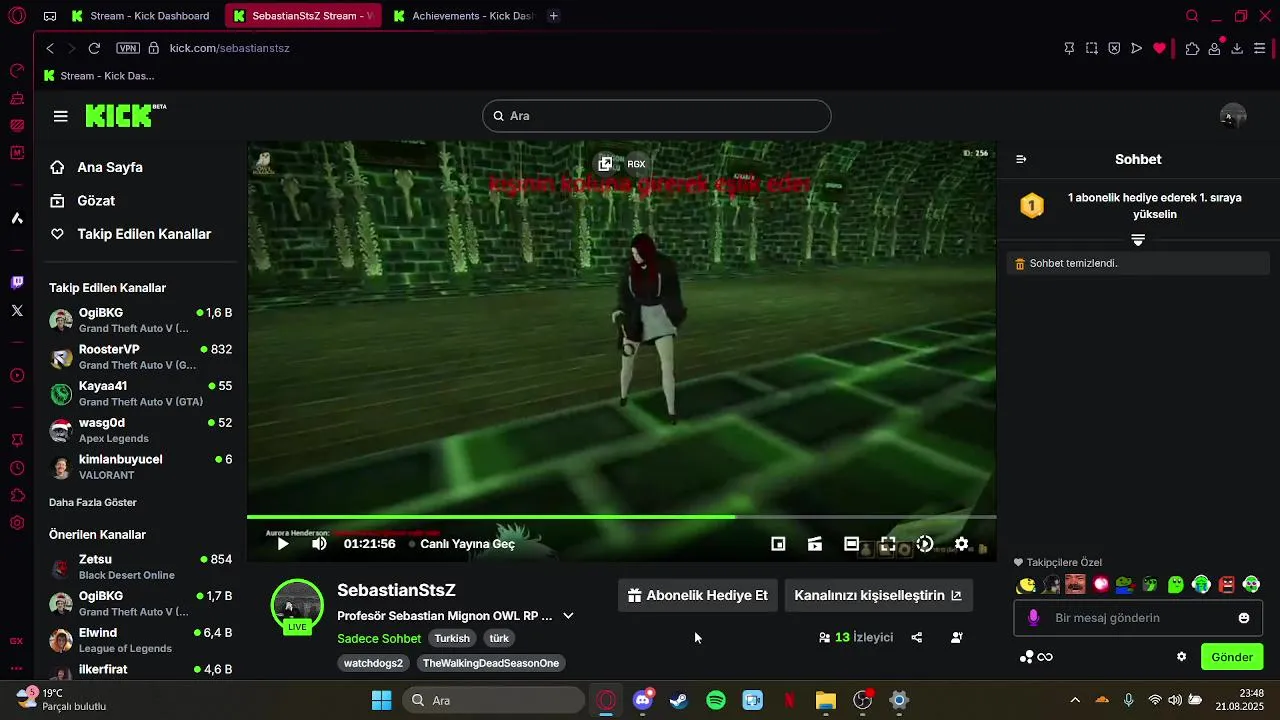Share the stream via share icon
The image size is (1280, 720).
(917, 637)
